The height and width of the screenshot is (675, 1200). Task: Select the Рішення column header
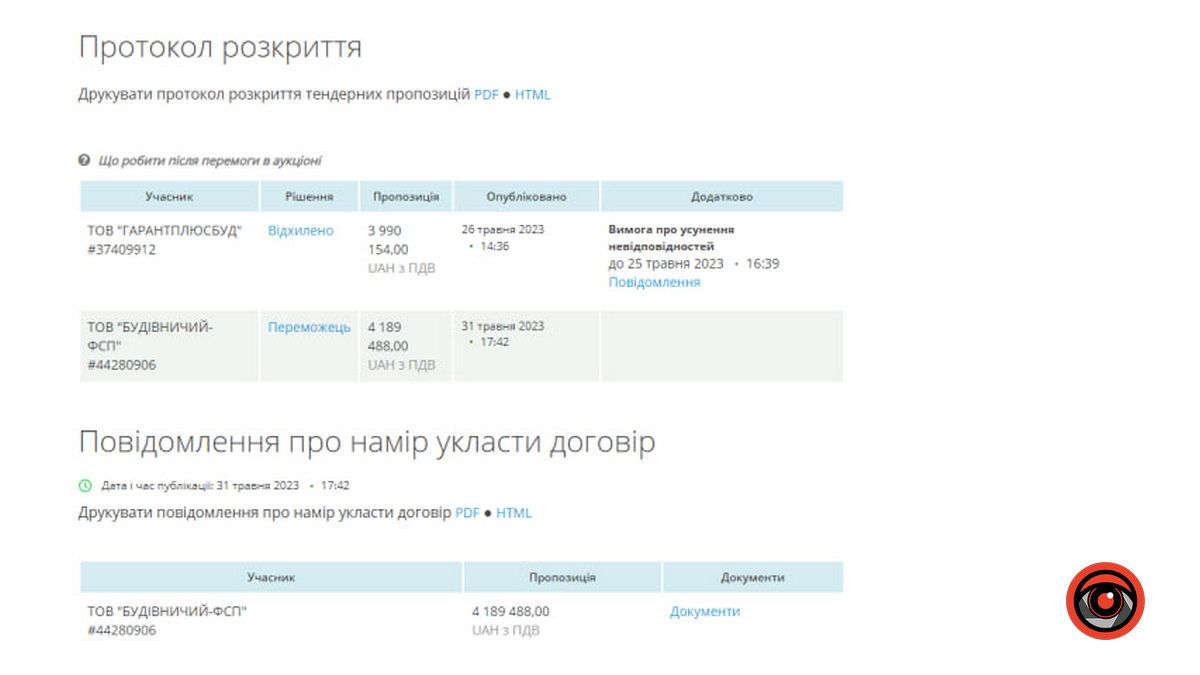point(311,196)
